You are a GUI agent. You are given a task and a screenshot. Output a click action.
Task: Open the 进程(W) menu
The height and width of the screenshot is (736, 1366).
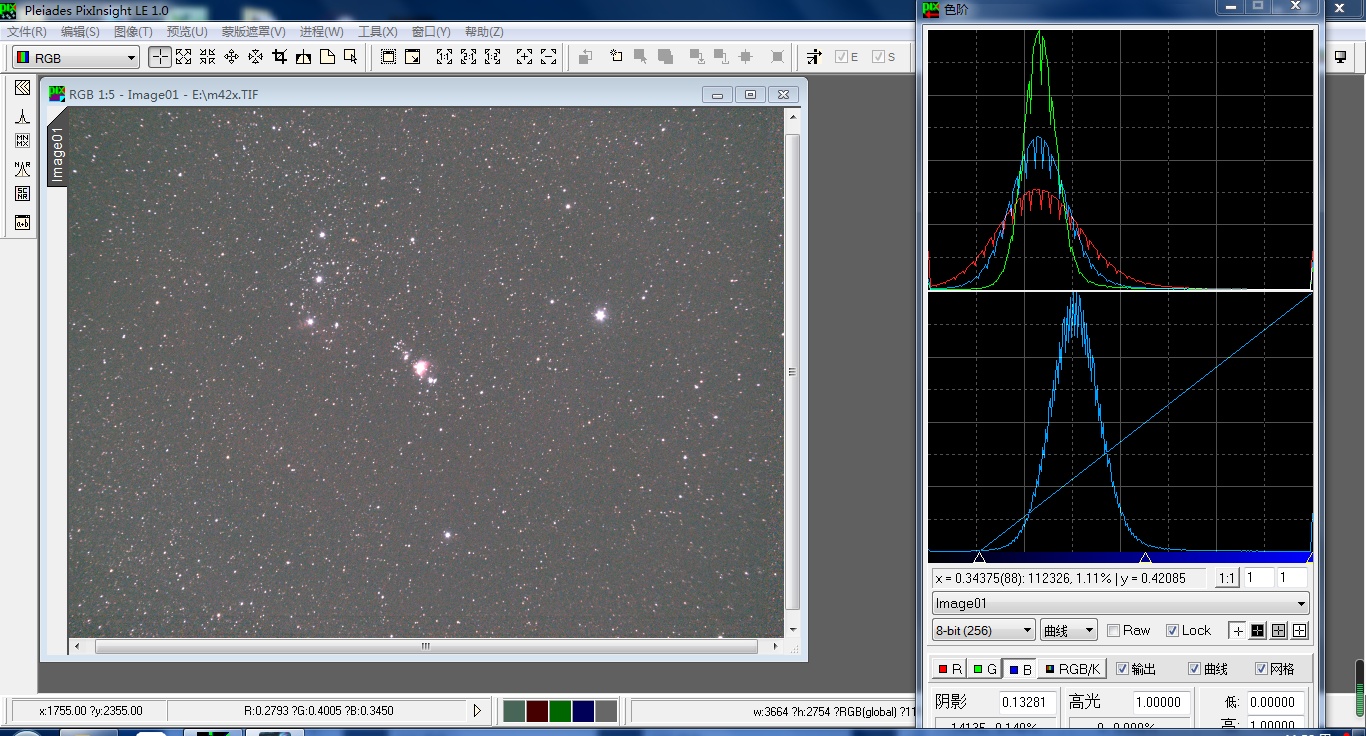tap(322, 32)
